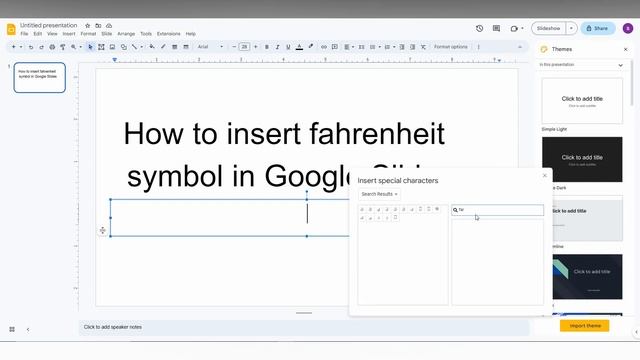Click the Format options button

point(451,47)
